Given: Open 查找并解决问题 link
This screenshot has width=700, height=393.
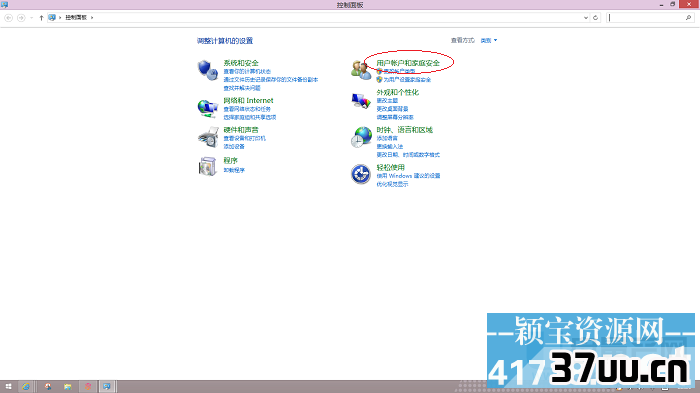Looking at the screenshot, I should [242, 88].
